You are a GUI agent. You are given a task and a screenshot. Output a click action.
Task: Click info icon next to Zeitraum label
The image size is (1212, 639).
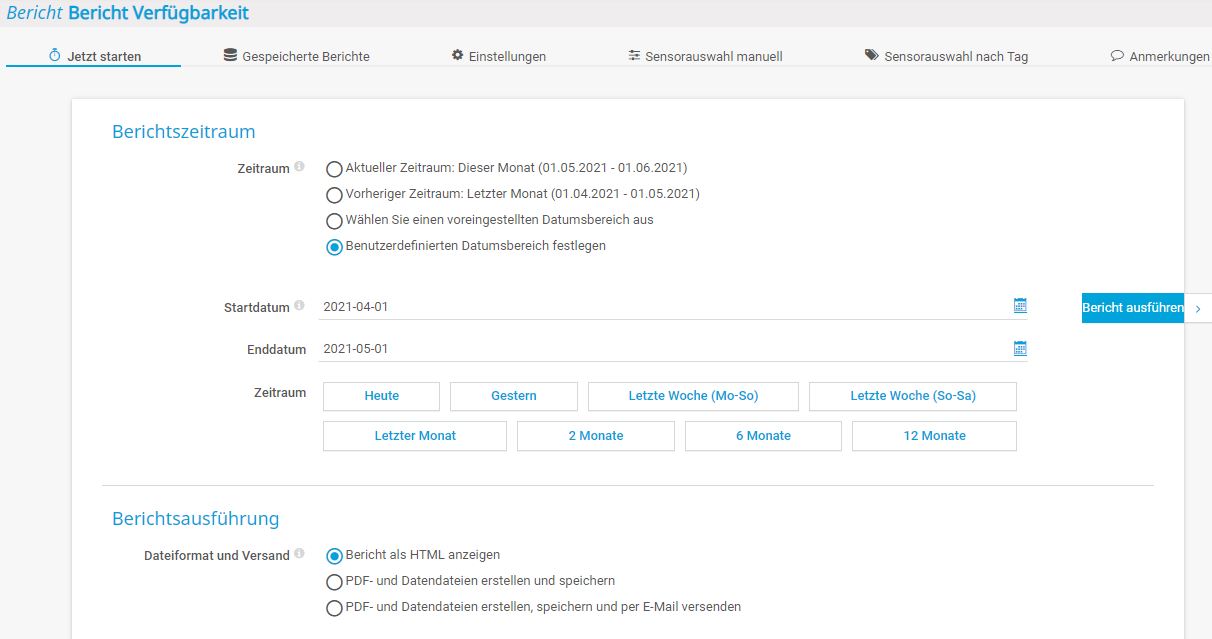299,168
